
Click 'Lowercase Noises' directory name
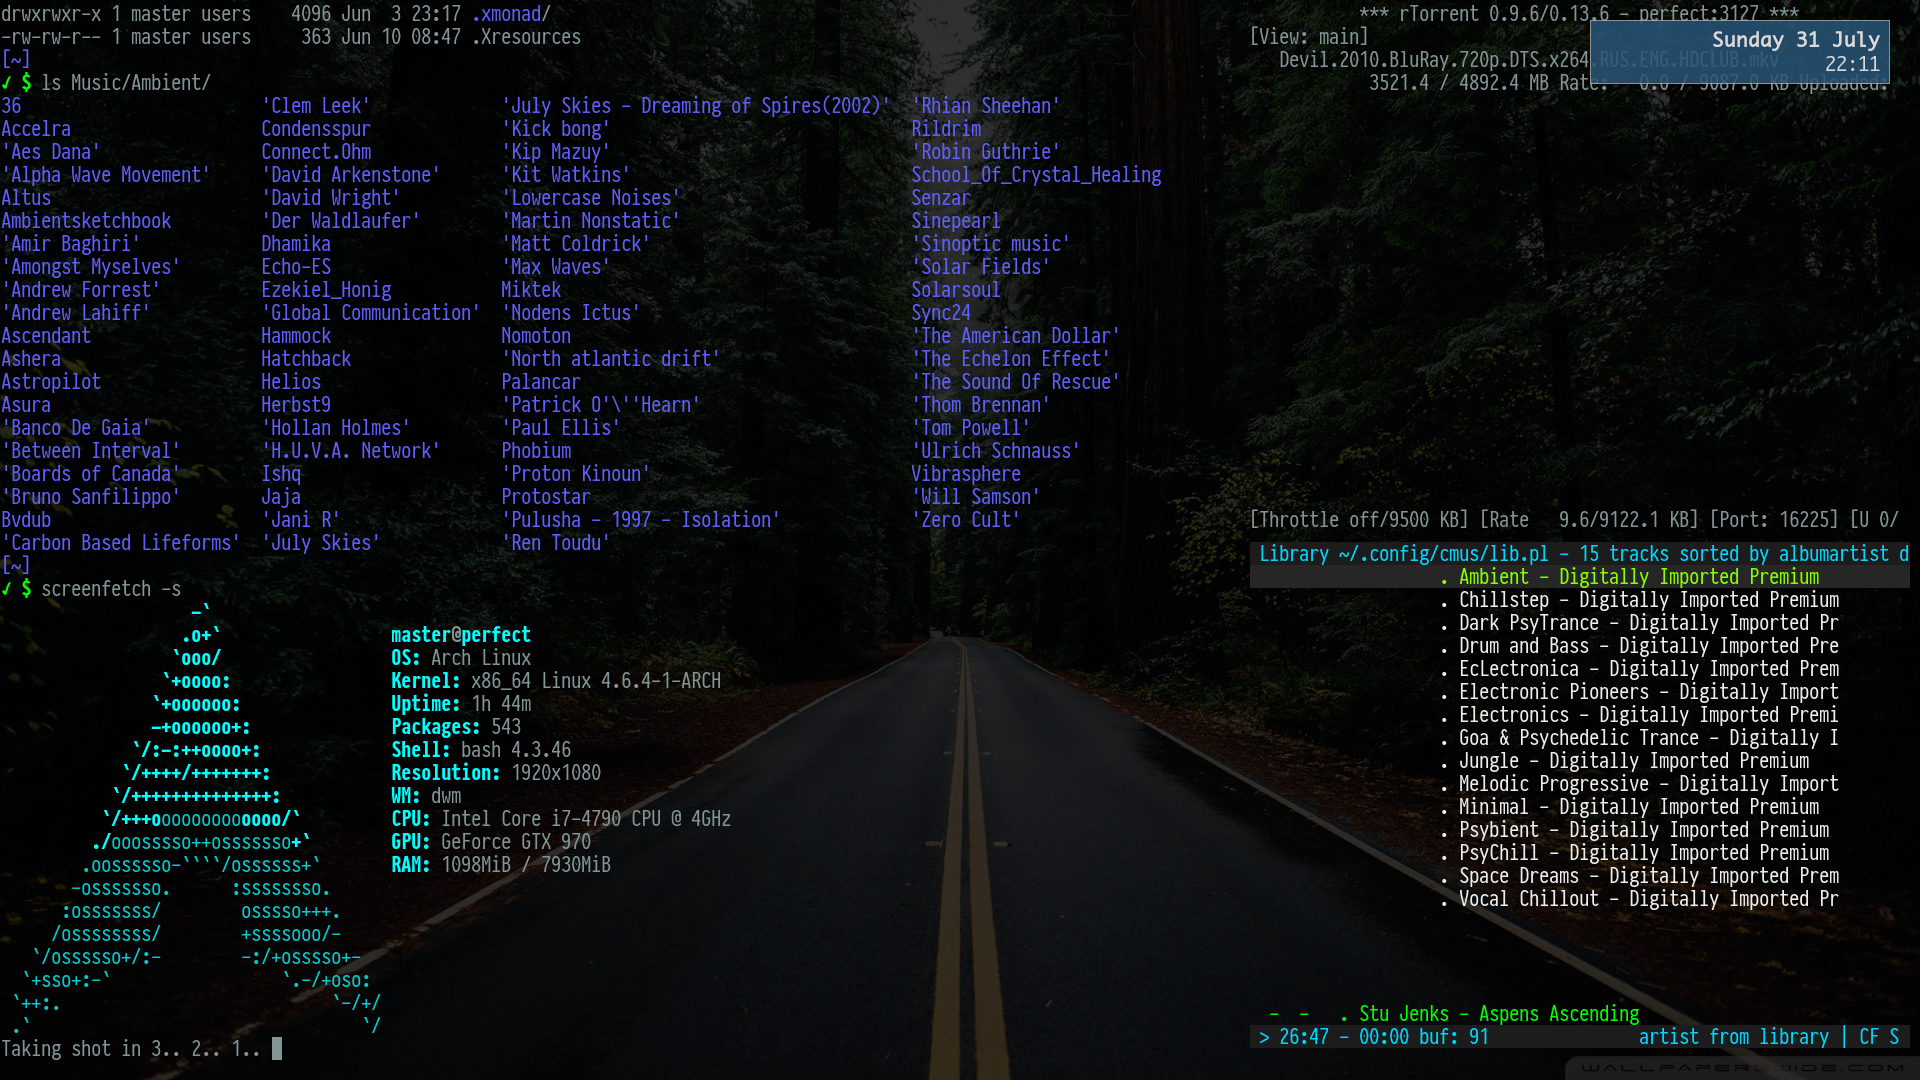591,198
